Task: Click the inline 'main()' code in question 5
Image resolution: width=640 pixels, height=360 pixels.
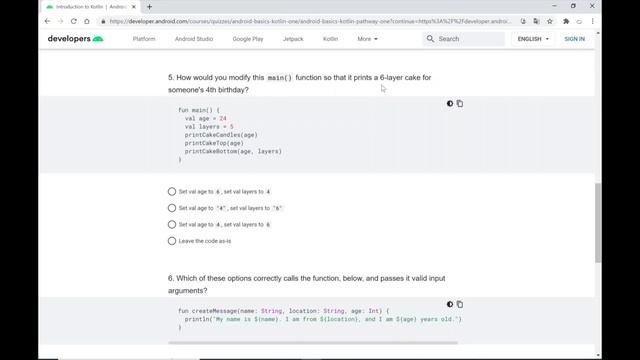Action: coord(280,78)
